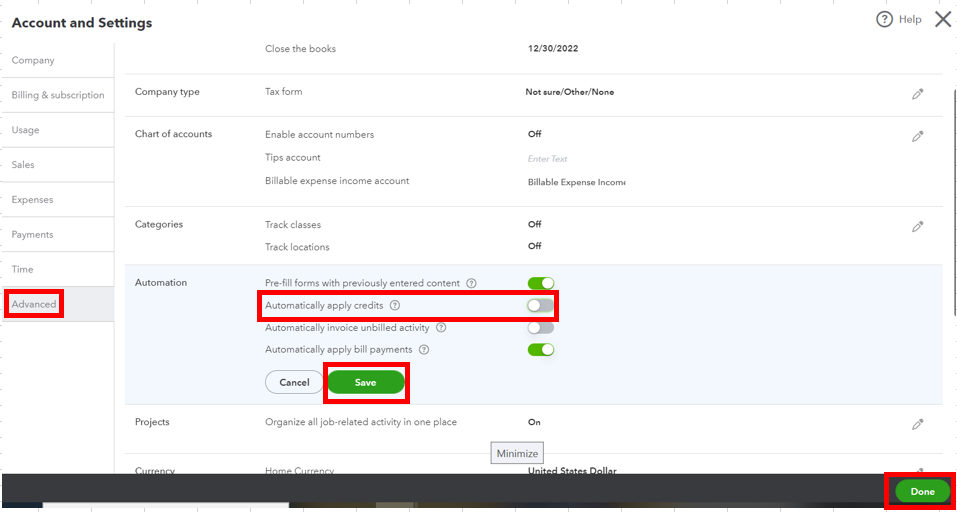
Task: Disable Pre-fill forms with previously entered content
Action: tap(540, 283)
